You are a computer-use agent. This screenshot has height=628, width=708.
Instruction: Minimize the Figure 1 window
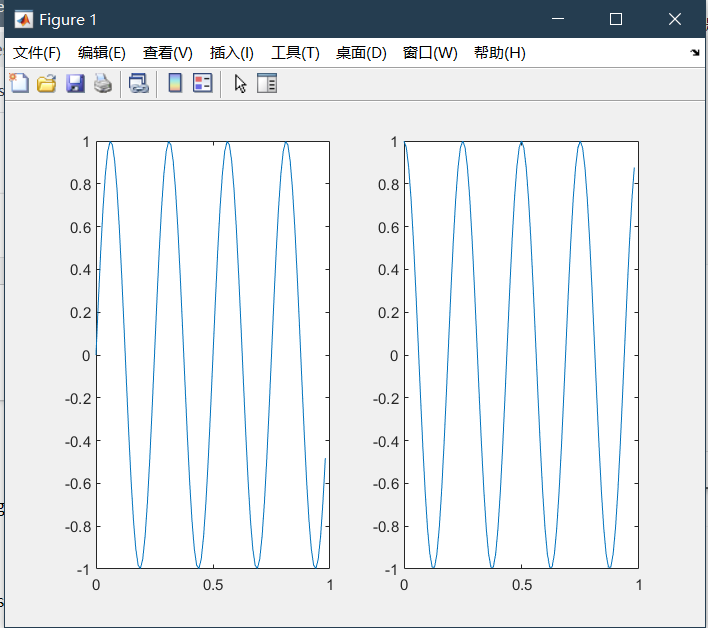[x=558, y=19]
